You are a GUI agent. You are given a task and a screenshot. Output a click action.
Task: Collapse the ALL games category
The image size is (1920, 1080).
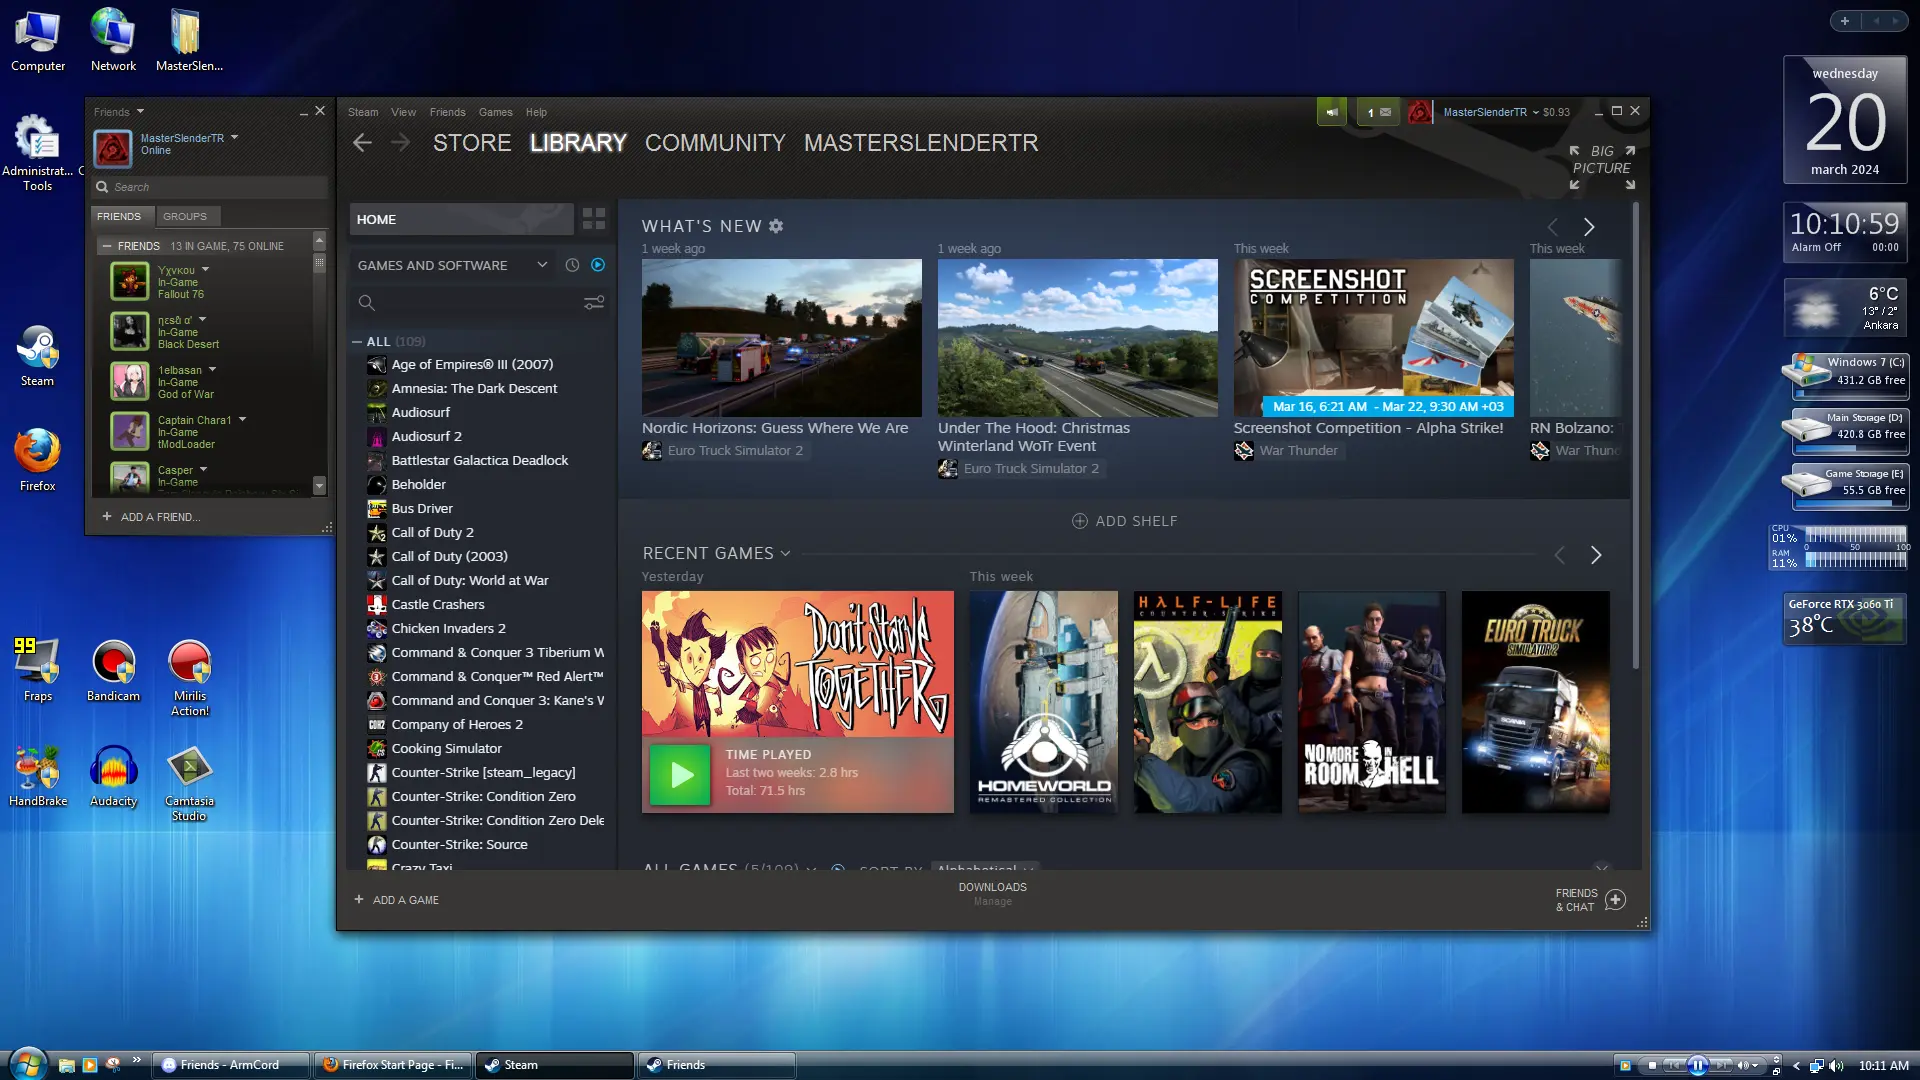357,342
